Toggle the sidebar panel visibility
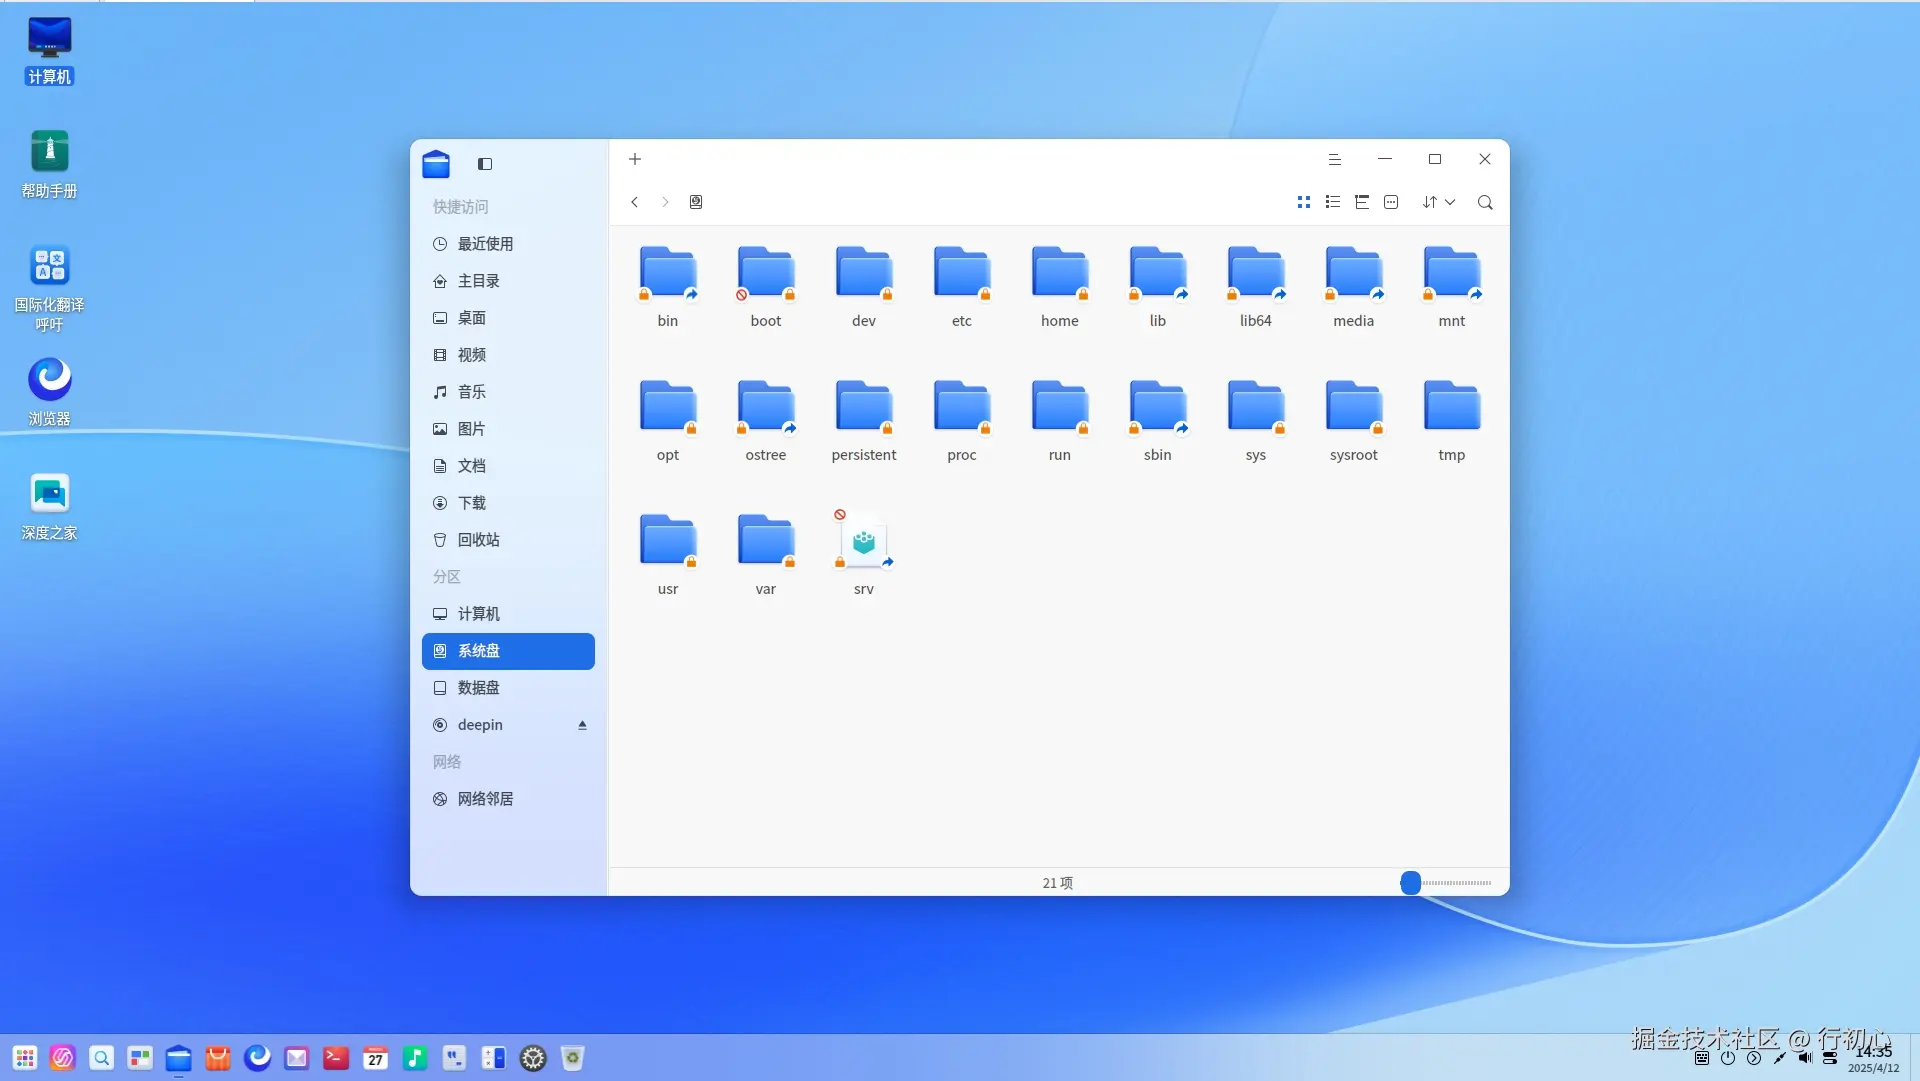 pyautogui.click(x=485, y=164)
